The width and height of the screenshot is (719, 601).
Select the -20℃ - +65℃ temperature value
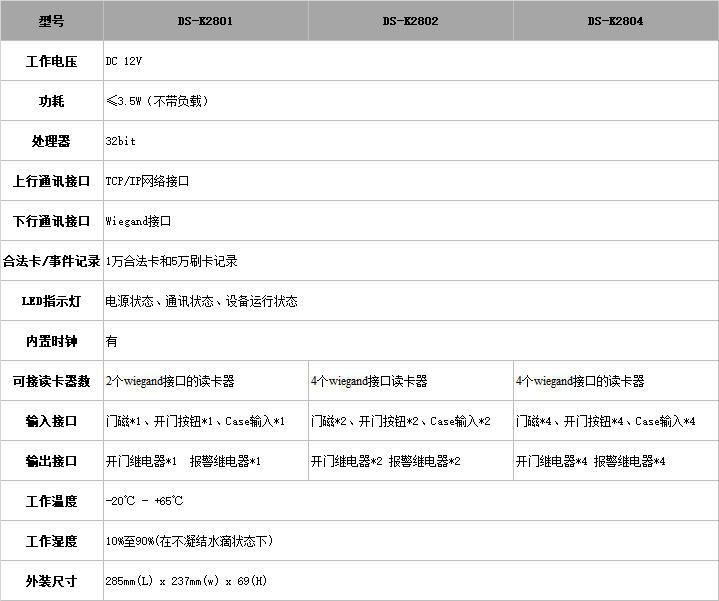[x=144, y=501]
